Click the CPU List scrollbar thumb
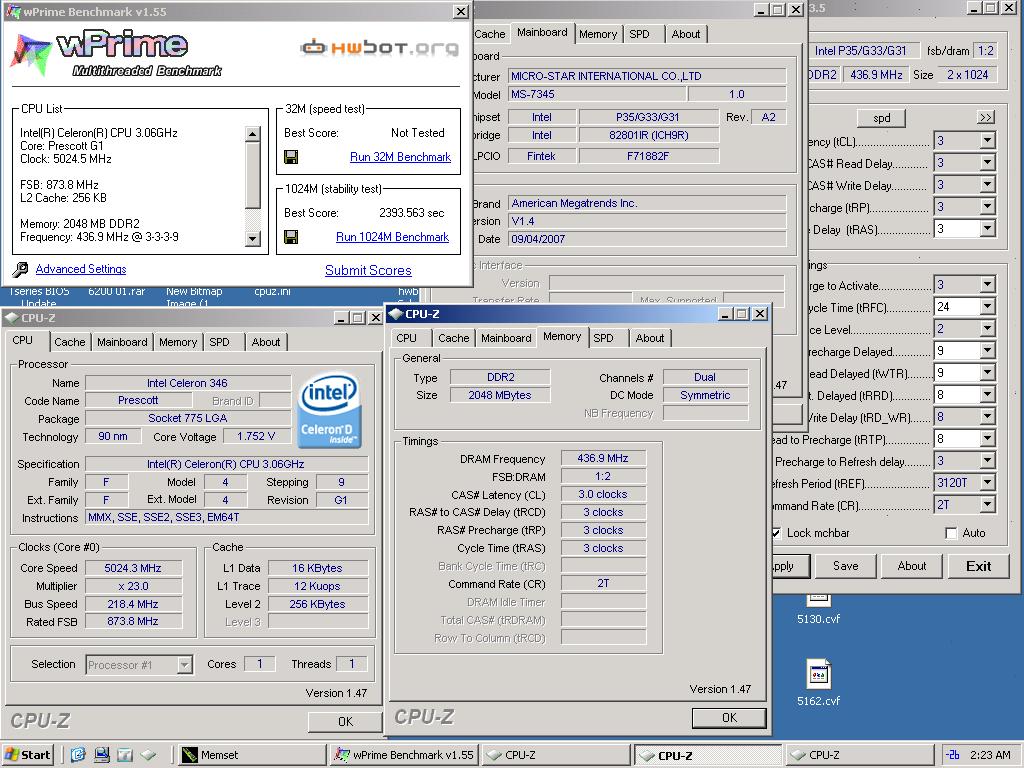The image size is (1024, 768). point(253,175)
